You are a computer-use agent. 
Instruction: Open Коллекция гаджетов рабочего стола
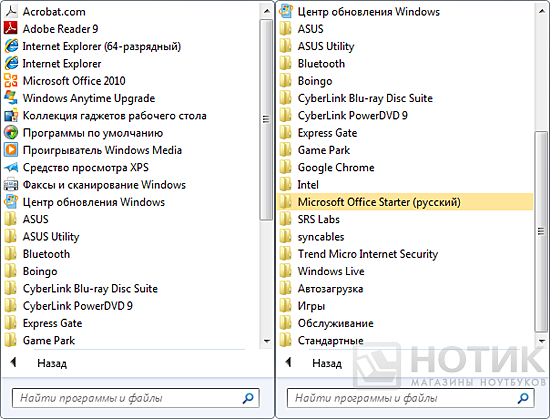pos(114,115)
